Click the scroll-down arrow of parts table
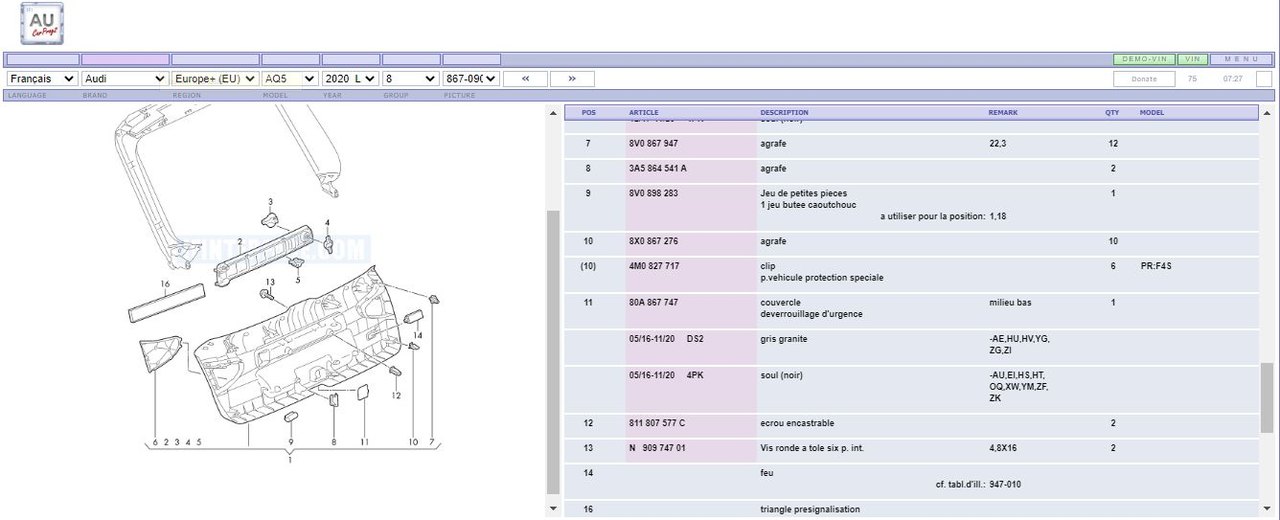Screen dimensions: 1280x520 pyautogui.click(x=1267, y=509)
